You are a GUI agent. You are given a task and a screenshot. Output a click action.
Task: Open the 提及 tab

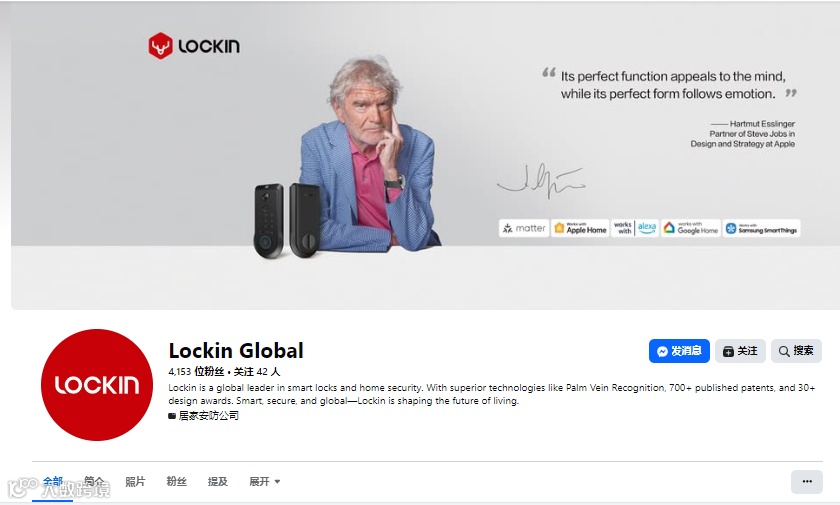pyautogui.click(x=218, y=481)
